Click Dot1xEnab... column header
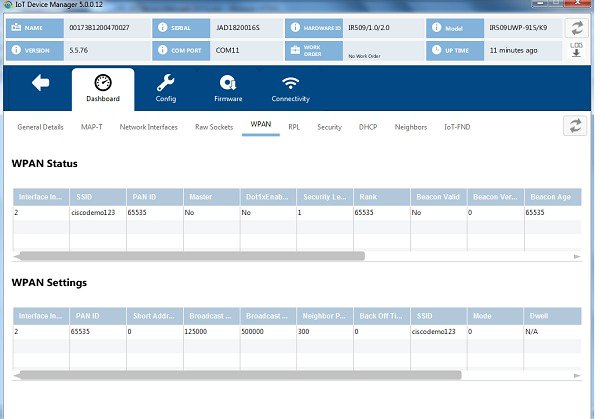 [x=268, y=197]
